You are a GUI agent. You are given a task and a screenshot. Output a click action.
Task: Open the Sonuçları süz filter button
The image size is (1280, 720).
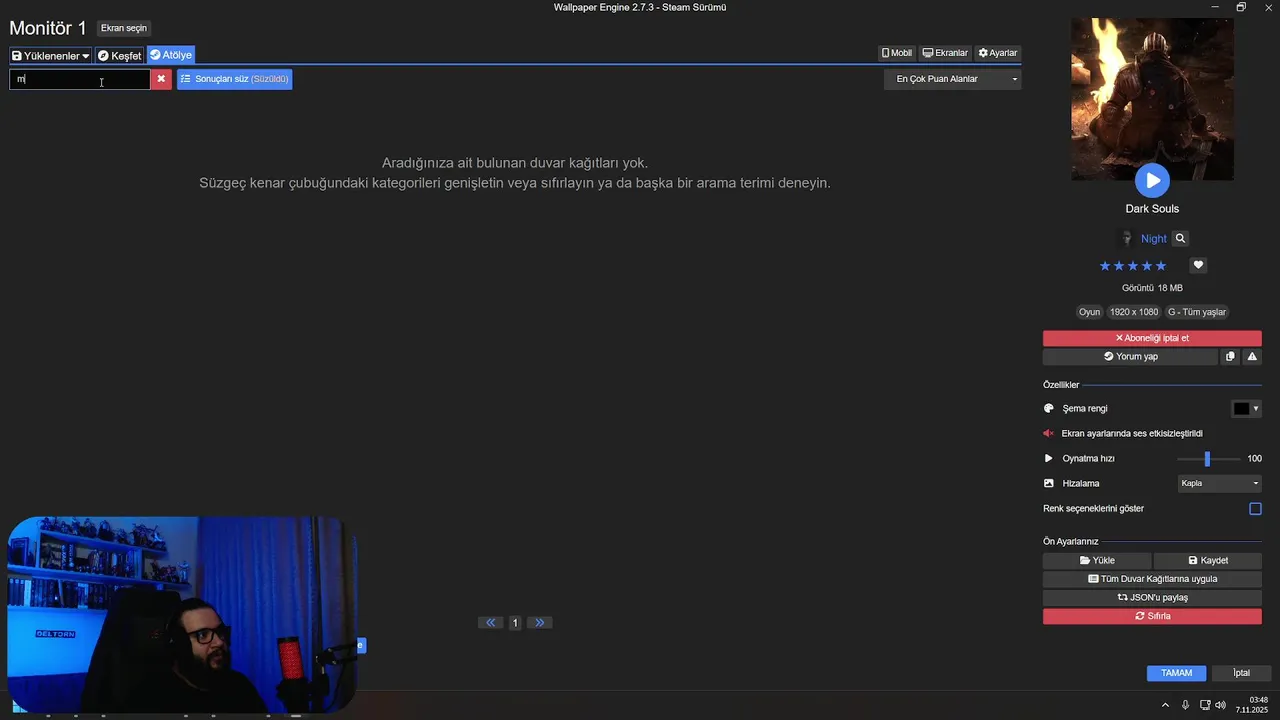pyautogui.click(x=235, y=79)
